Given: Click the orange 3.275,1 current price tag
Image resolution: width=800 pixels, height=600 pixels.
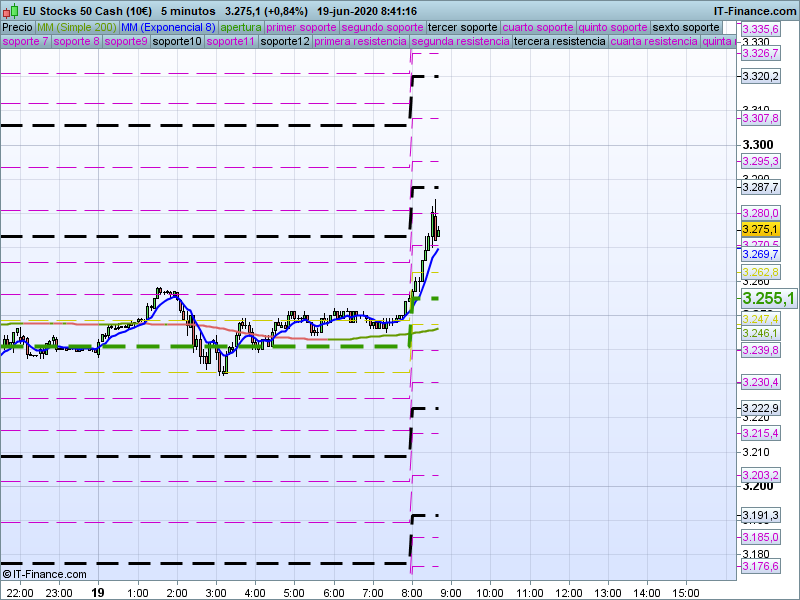Looking at the screenshot, I should click(760, 229).
